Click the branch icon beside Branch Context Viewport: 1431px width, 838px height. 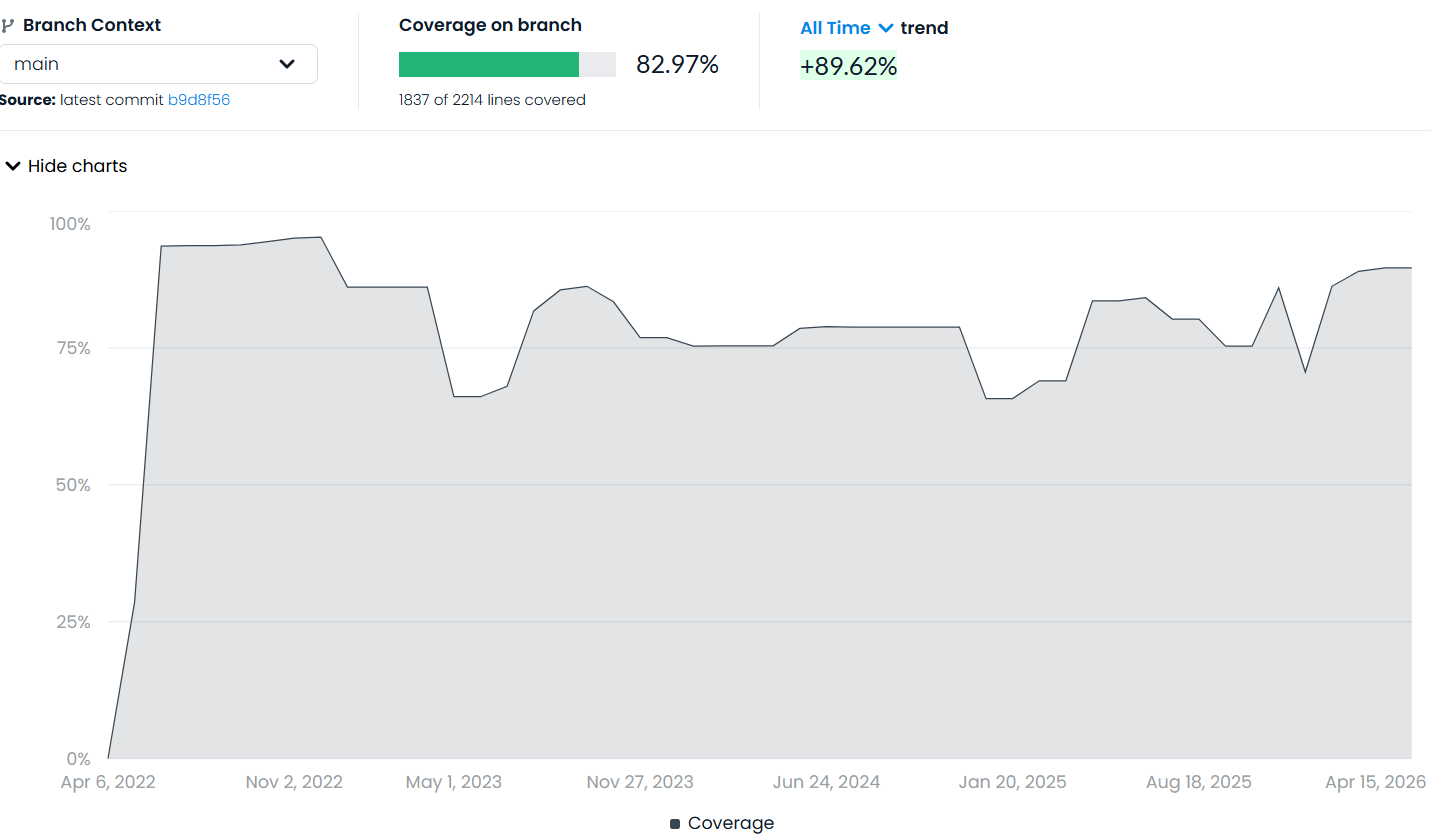click(8, 26)
